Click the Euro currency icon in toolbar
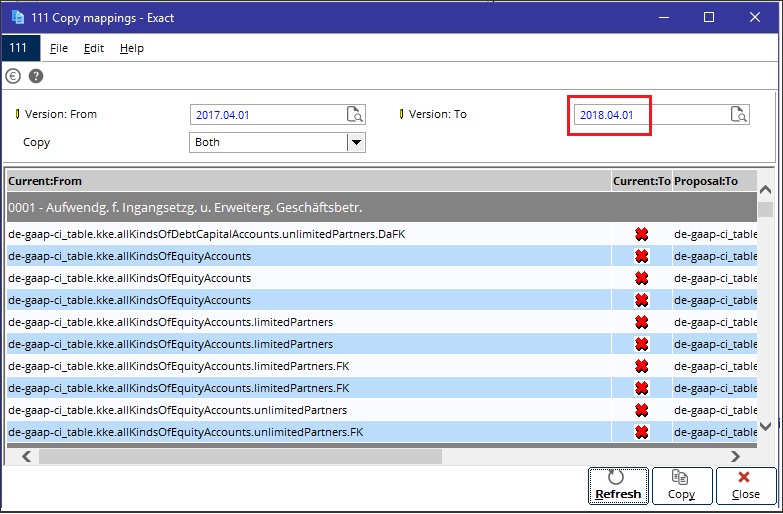 [x=13, y=76]
